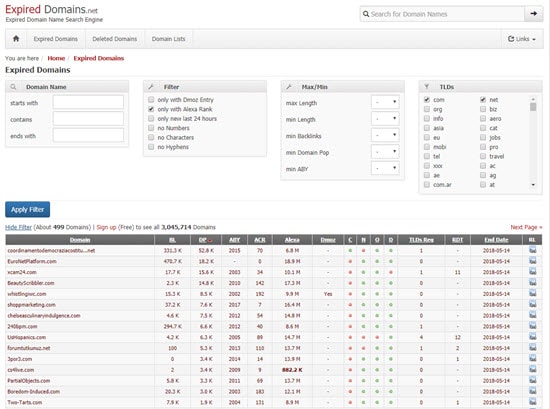Open related links icon for BeautyScribbler.com
The image size is (550, 409).
pos(532,283)
